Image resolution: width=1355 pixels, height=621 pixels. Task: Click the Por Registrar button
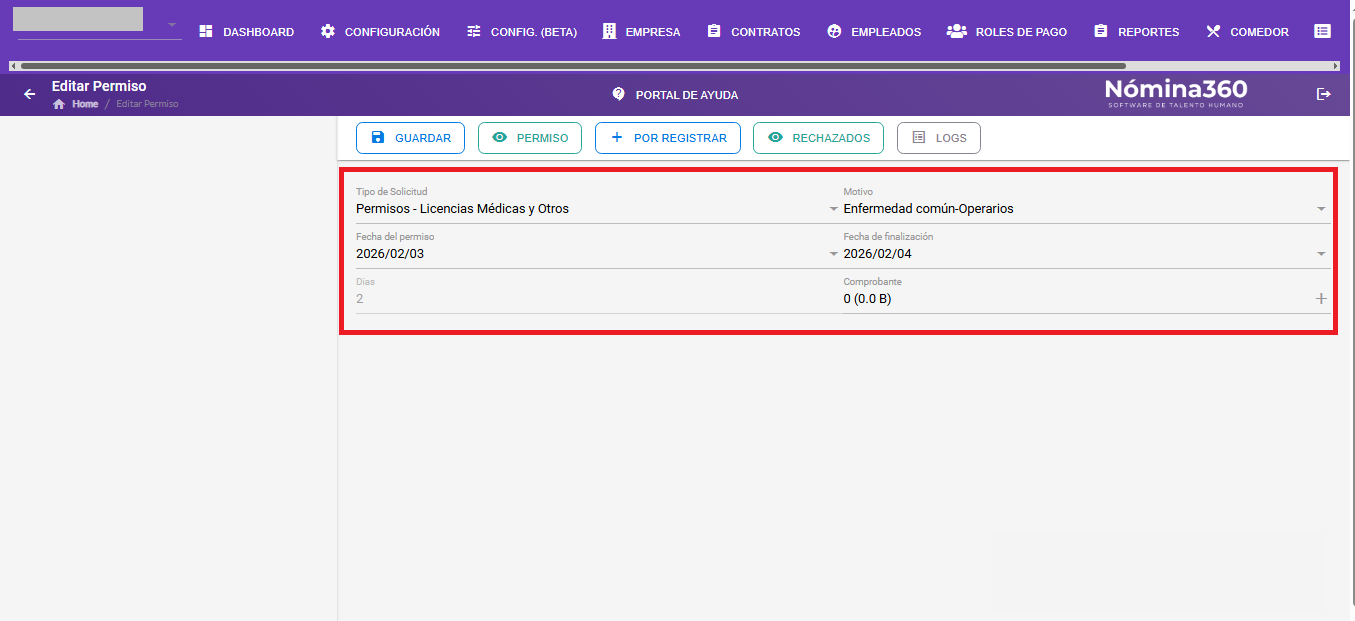pyautogui.click(x=668, y=138)
